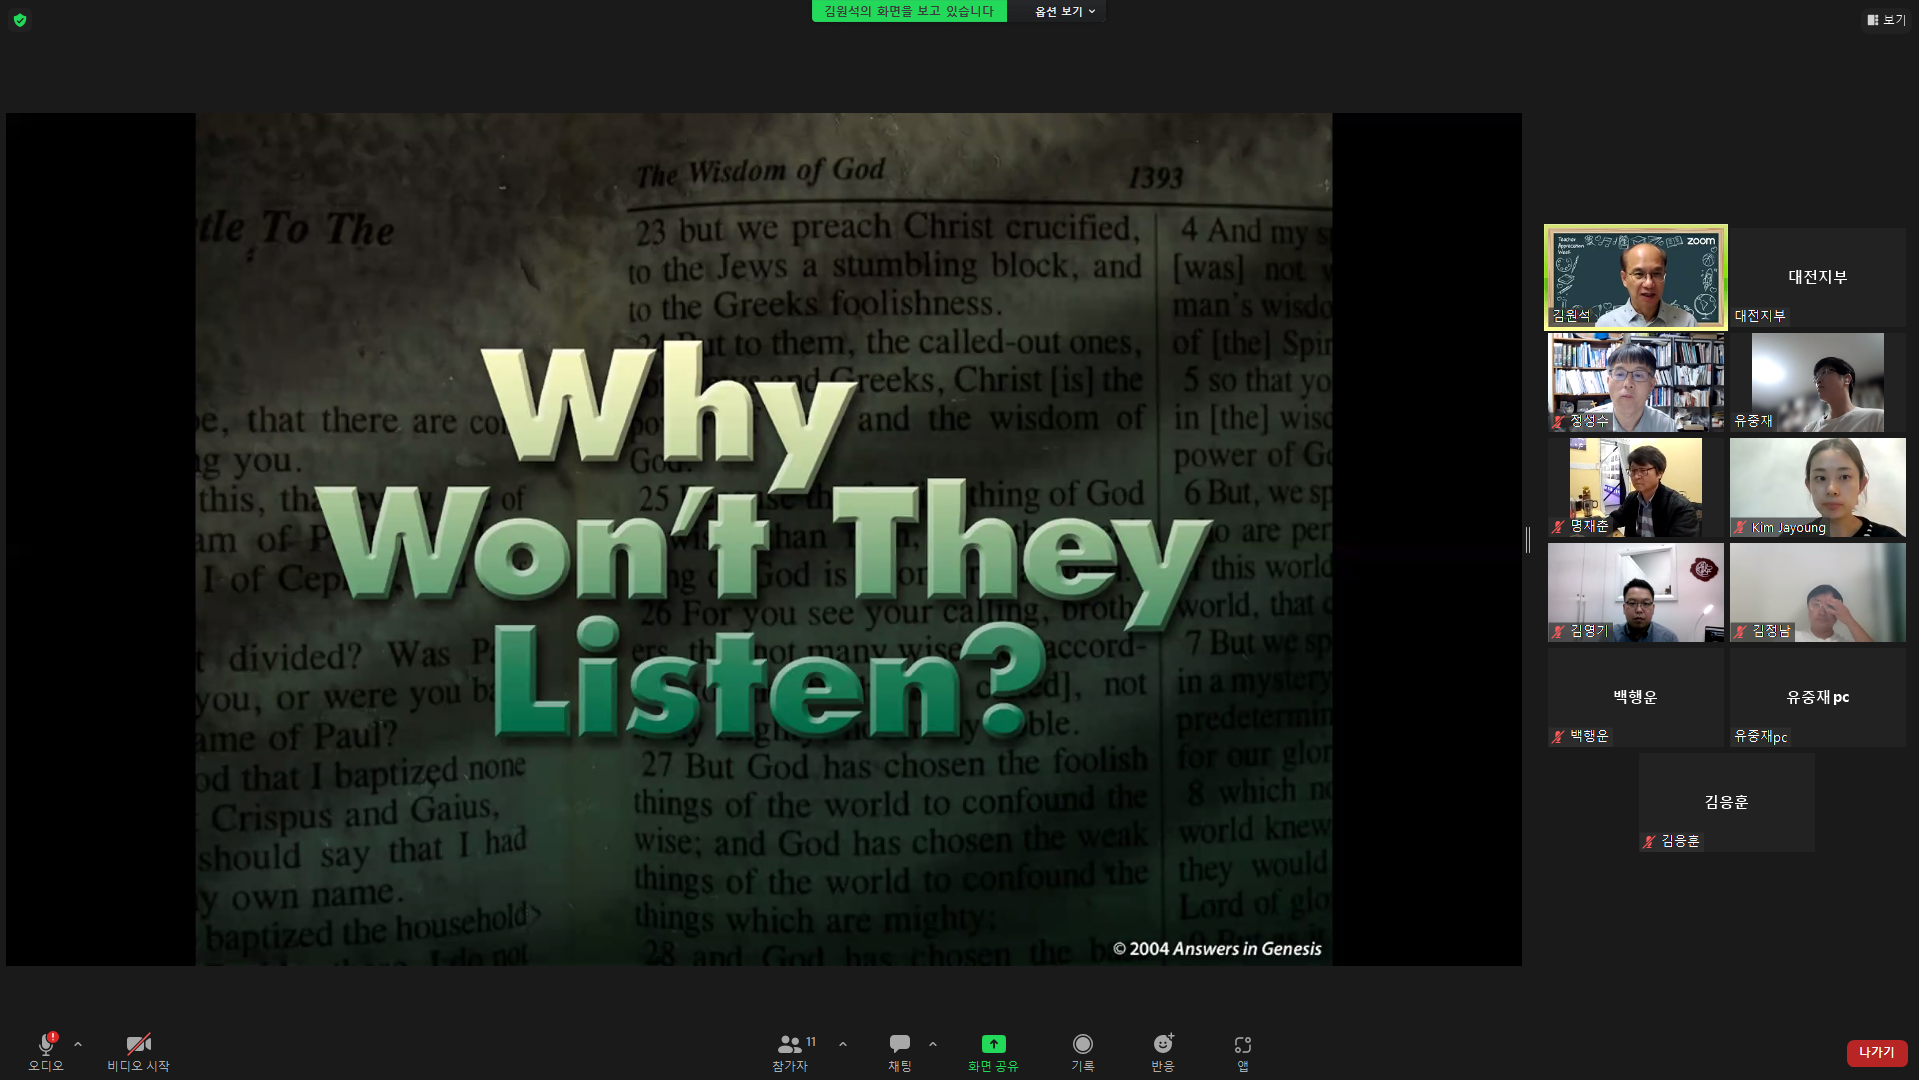The height and width of the screenshot is (1080, 1919).
Task: Open the participants panel icon
Action: point(789,1044)
